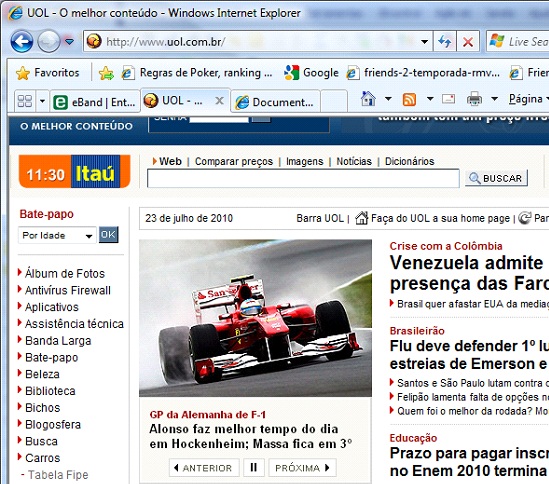Image resolution: width=549 pixels, height=484 pixels.
Task: Switch to the eBand tab
Action: pos(95,102)
